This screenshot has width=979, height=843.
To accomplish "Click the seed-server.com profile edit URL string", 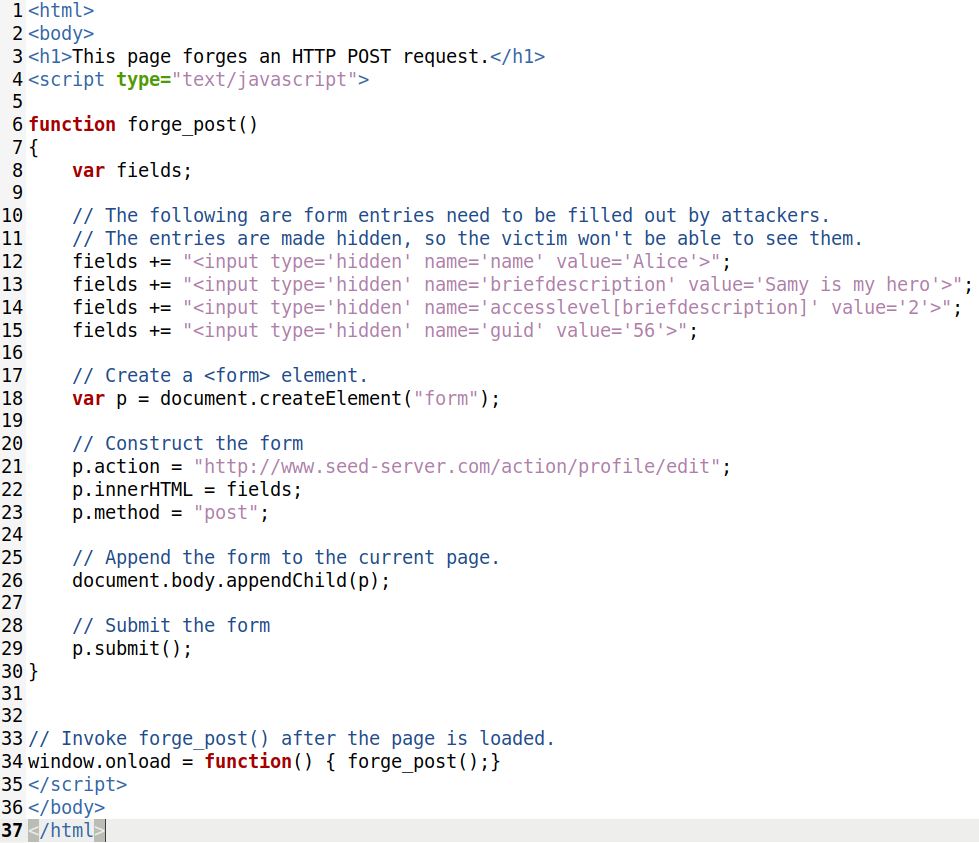I will click(457, 466).
